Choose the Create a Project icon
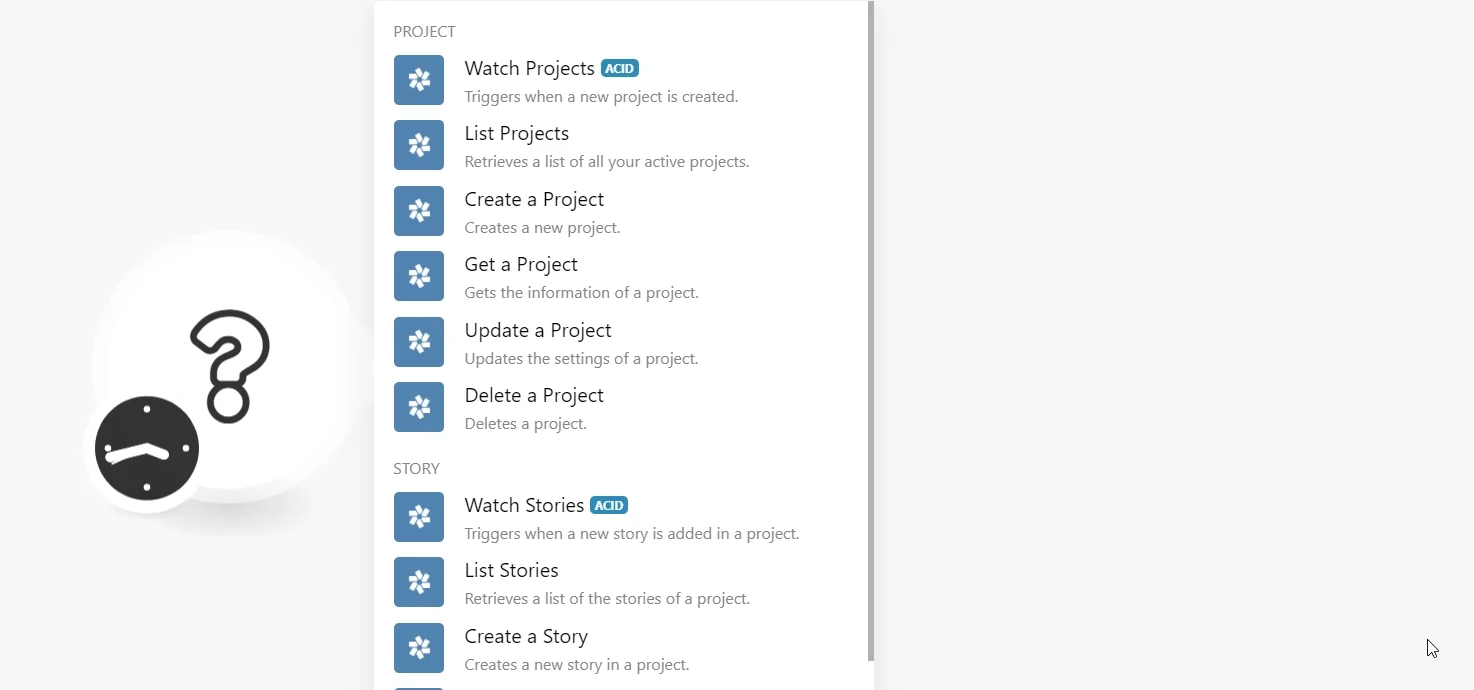The width and height of the screenshot is (1474, 690). [419, 211]
